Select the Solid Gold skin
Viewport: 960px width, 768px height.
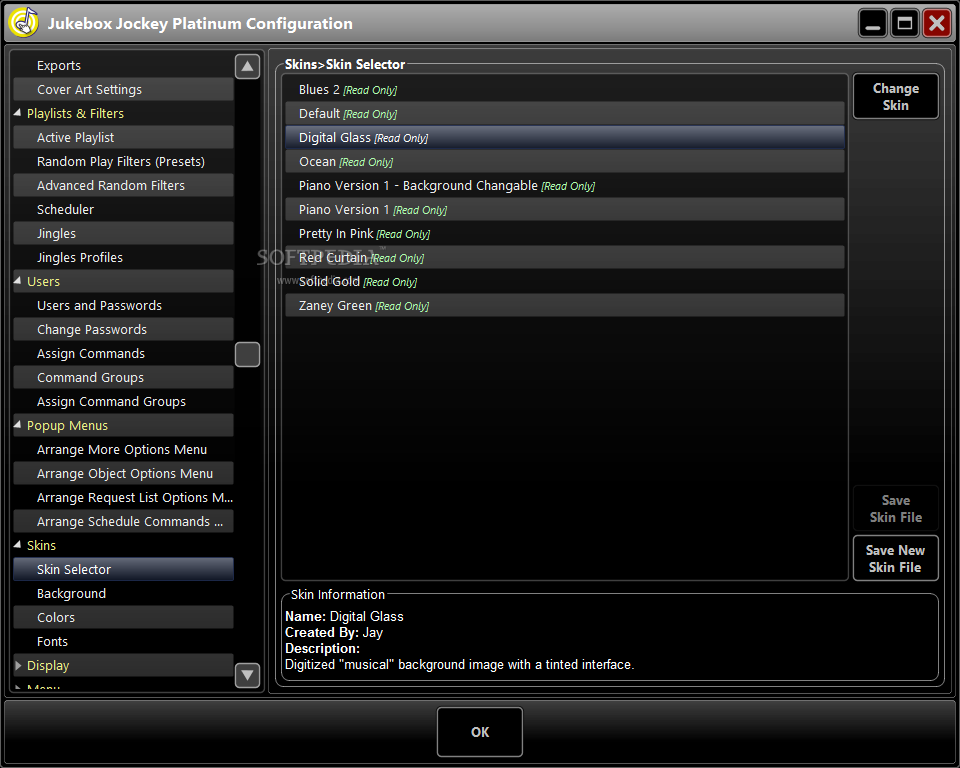tap(564, 282)
